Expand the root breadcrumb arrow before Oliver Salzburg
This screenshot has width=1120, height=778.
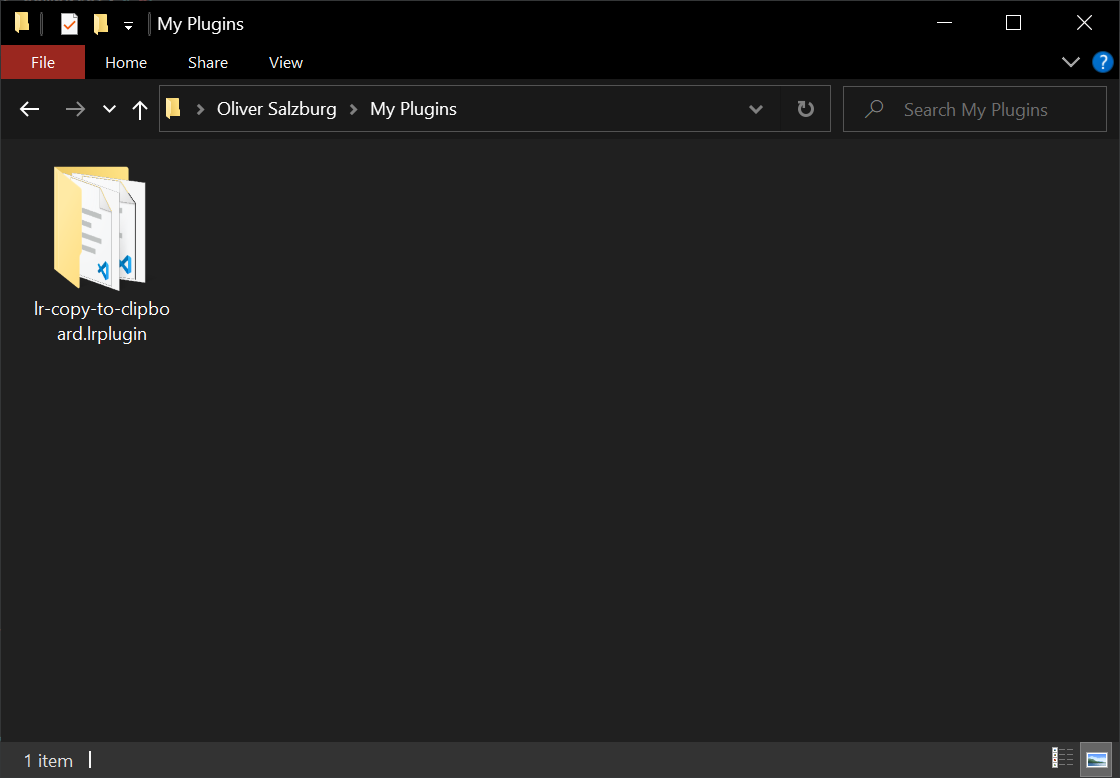[201, 109]
